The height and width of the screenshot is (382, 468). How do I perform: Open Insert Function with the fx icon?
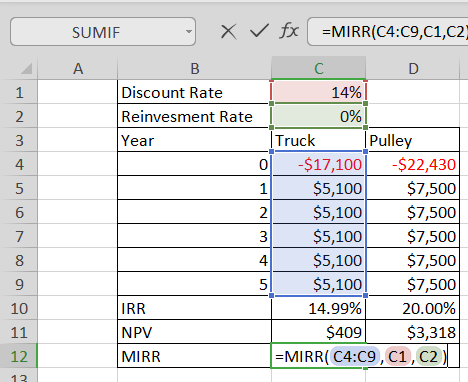tap(289, 31)
